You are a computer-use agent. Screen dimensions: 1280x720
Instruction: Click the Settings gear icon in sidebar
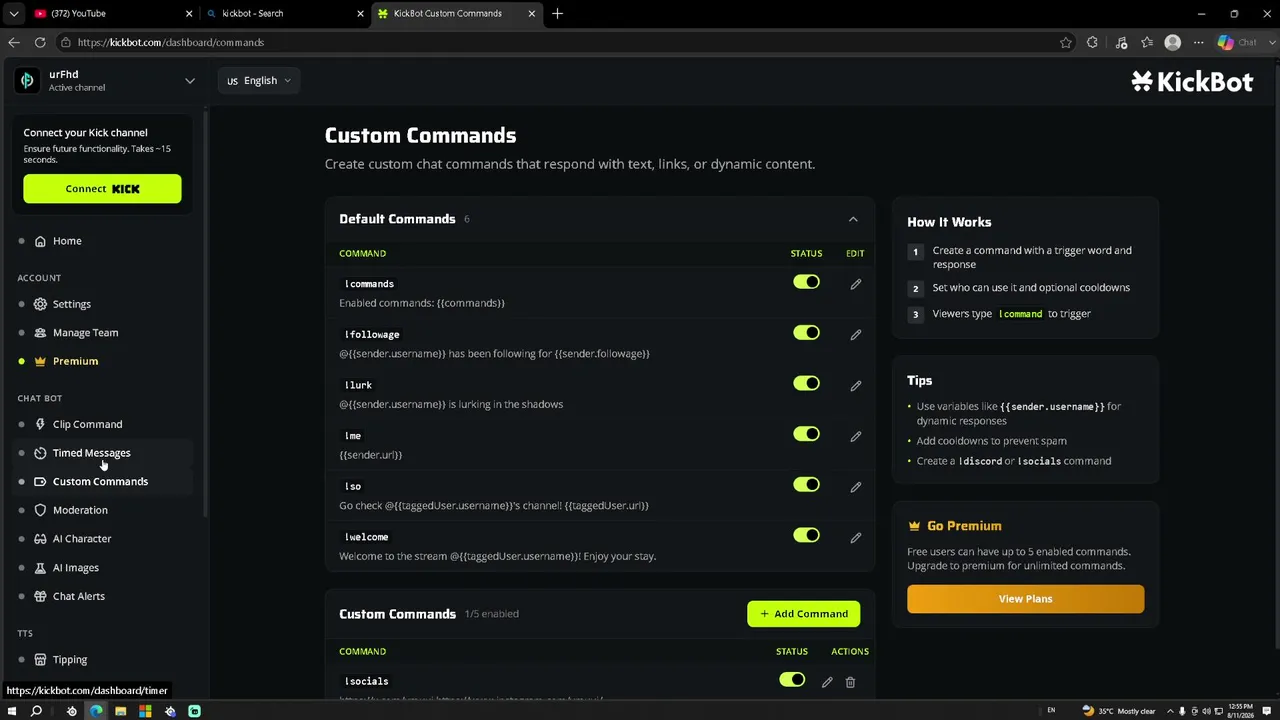[x=40, y=304]
